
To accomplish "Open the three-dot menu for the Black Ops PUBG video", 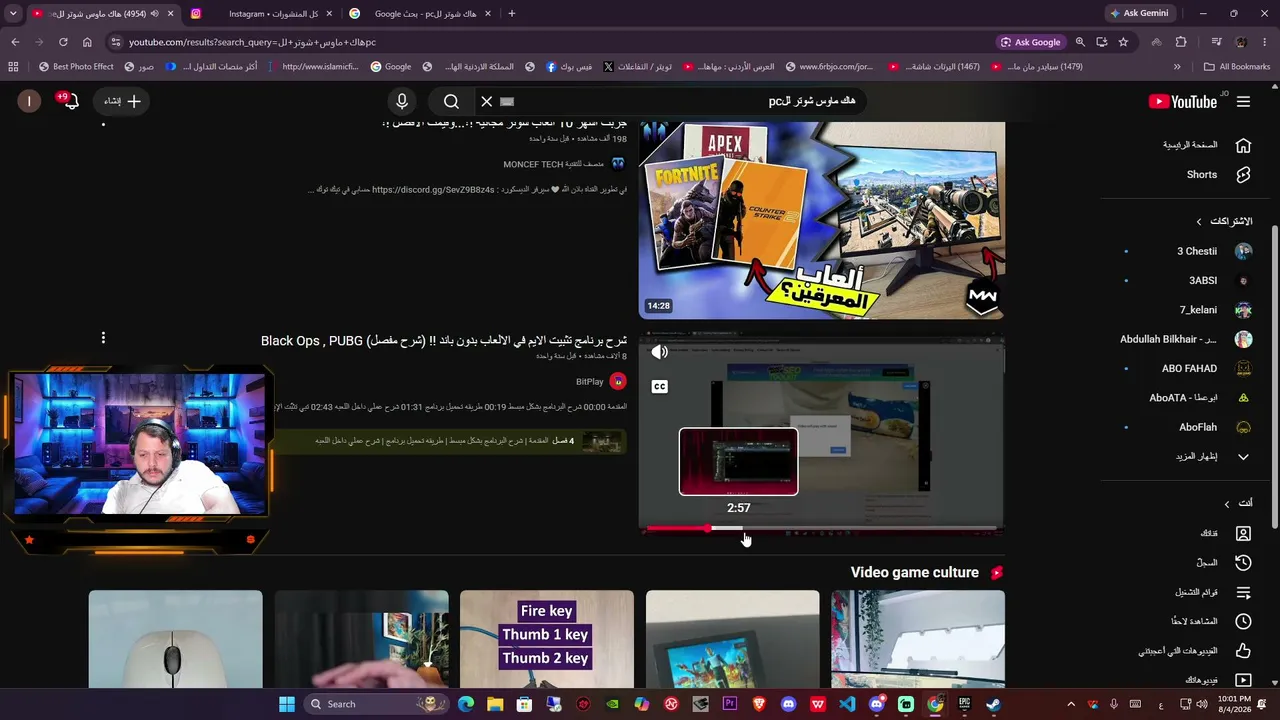I will click(103, 338).
